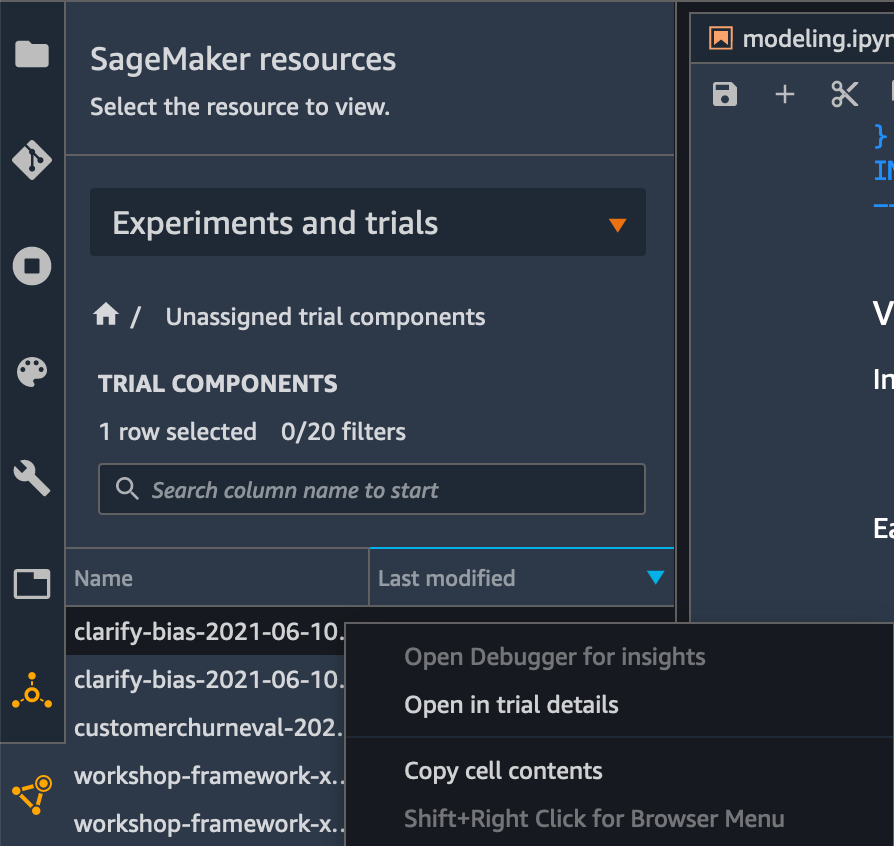Open Running Terminals and Kernels panel
The height and width of the screenshot is (846, 894).
pyautogui.click(x=32, y=266)
